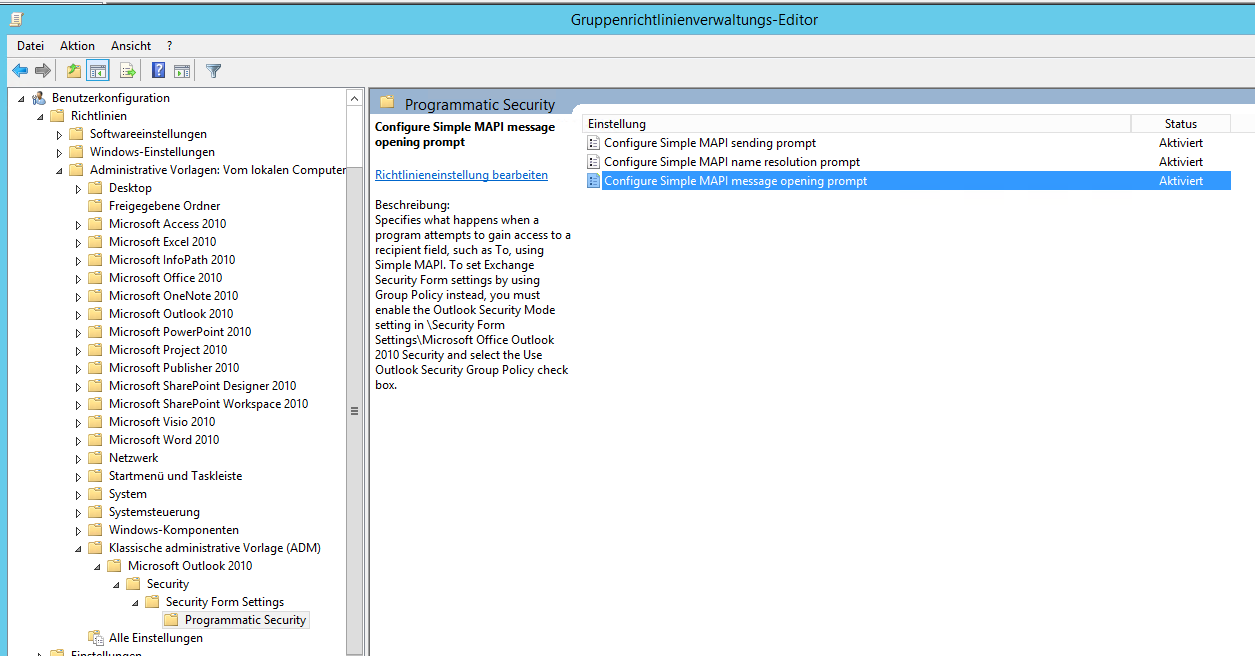Viewport: 1255px width, 656px height.
Task: Click the Forward arrow in toolbar
Action: [x=43, y=71]
